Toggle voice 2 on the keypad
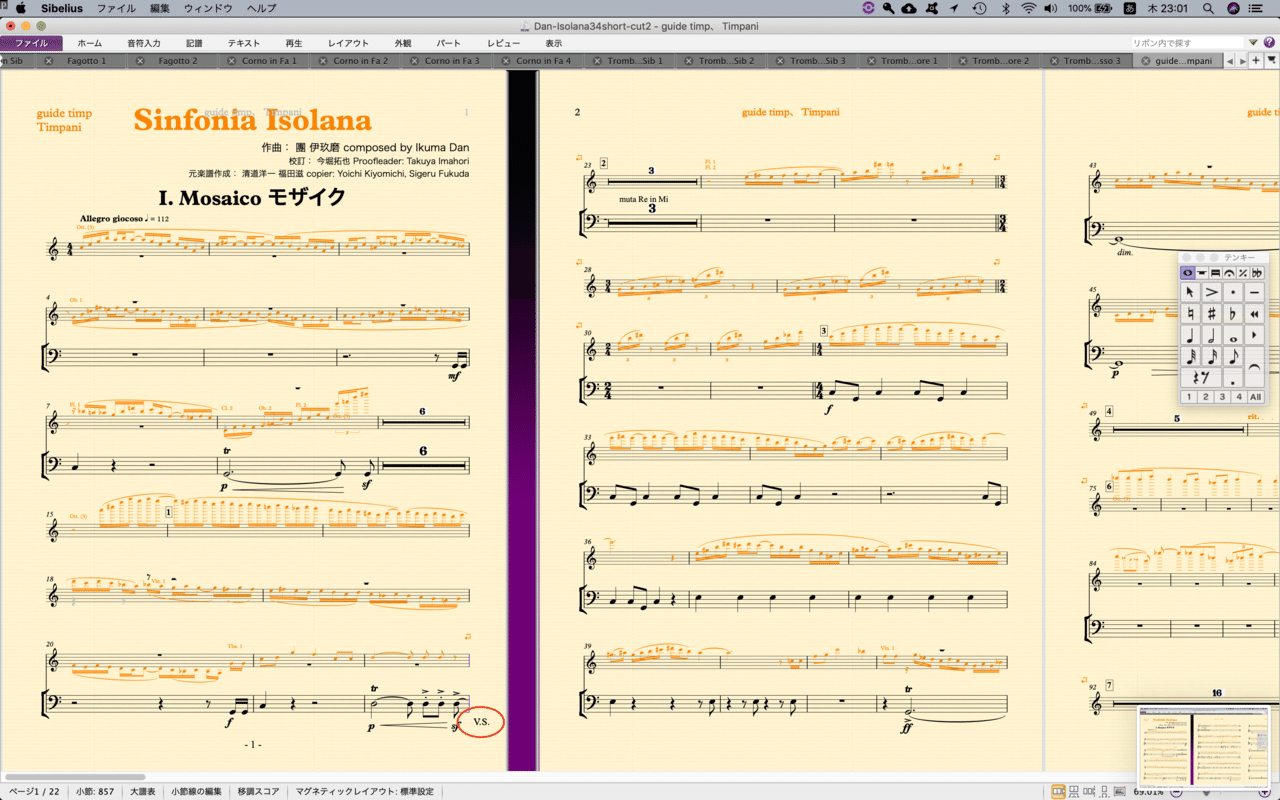 coord(1205,397)
